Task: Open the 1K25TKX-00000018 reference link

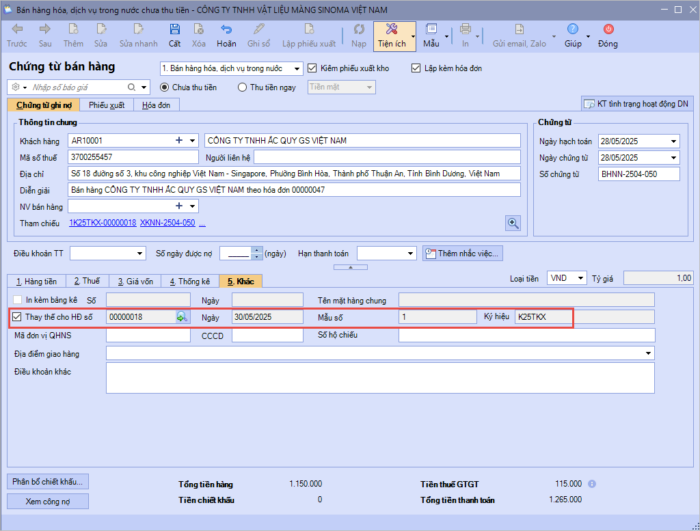Action: pyautogui.click(x=102, y=222)
